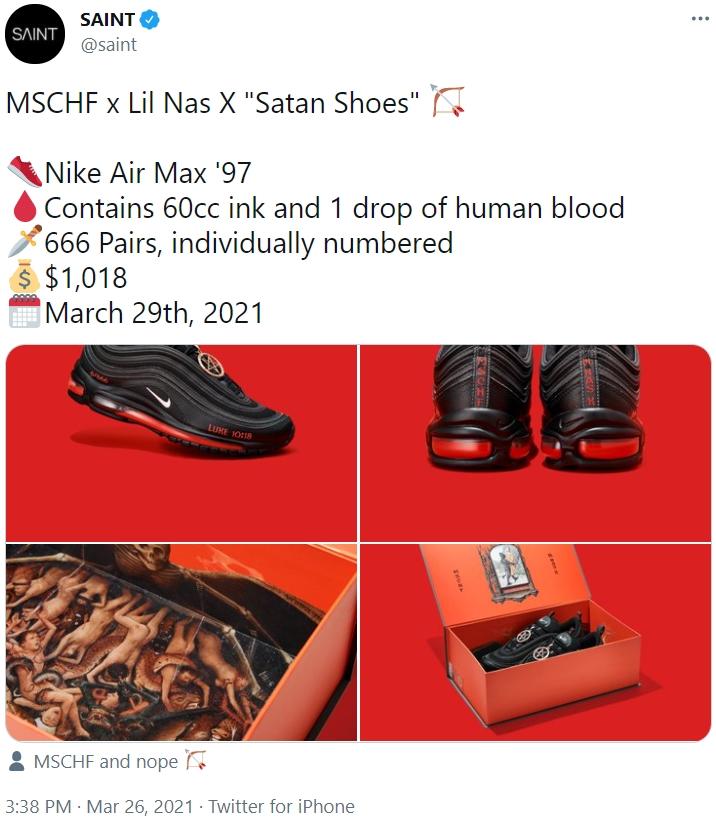Click the money bag emoji beside $1,018

point(24,277)
